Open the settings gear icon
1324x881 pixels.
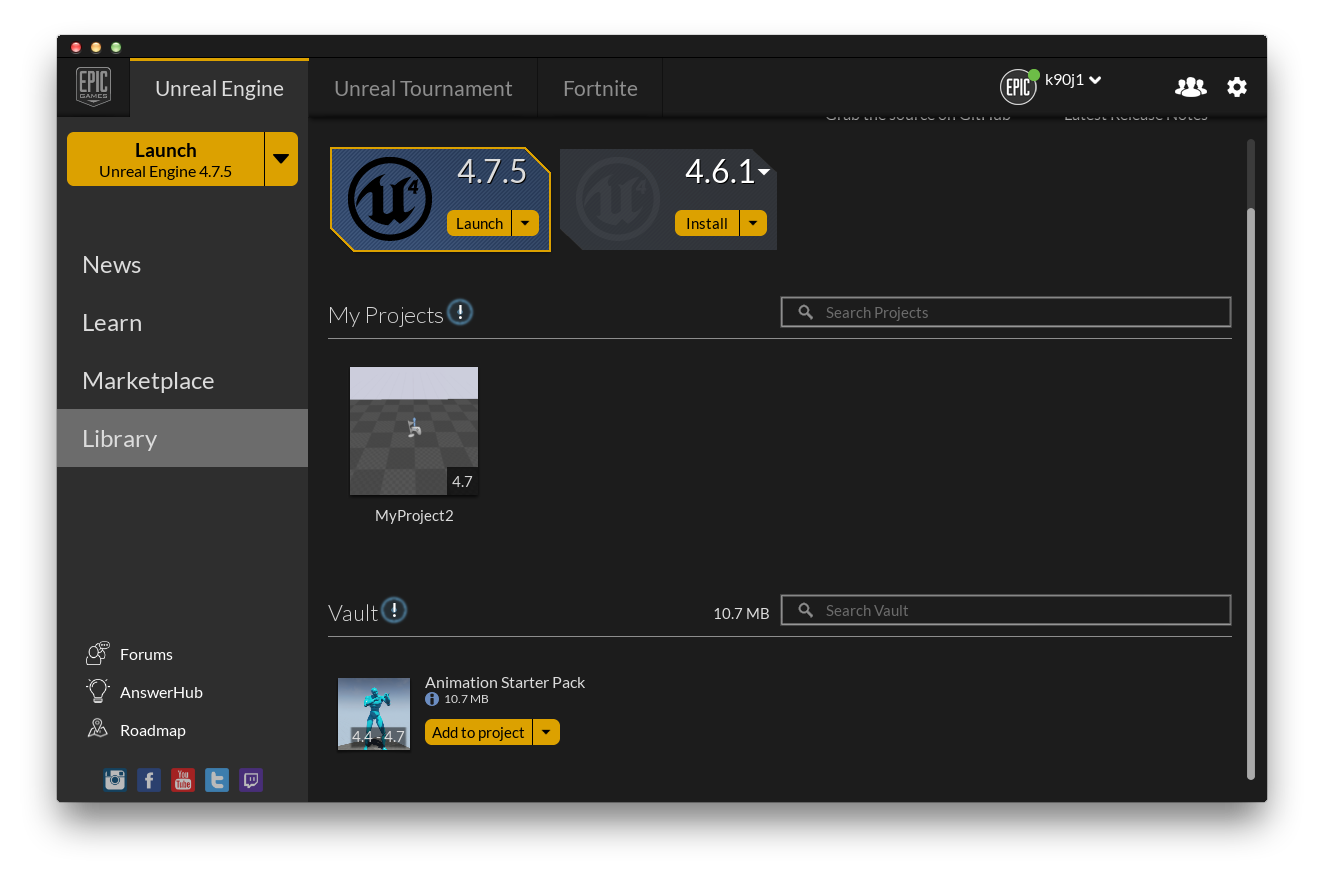[x=1237, y=87]
